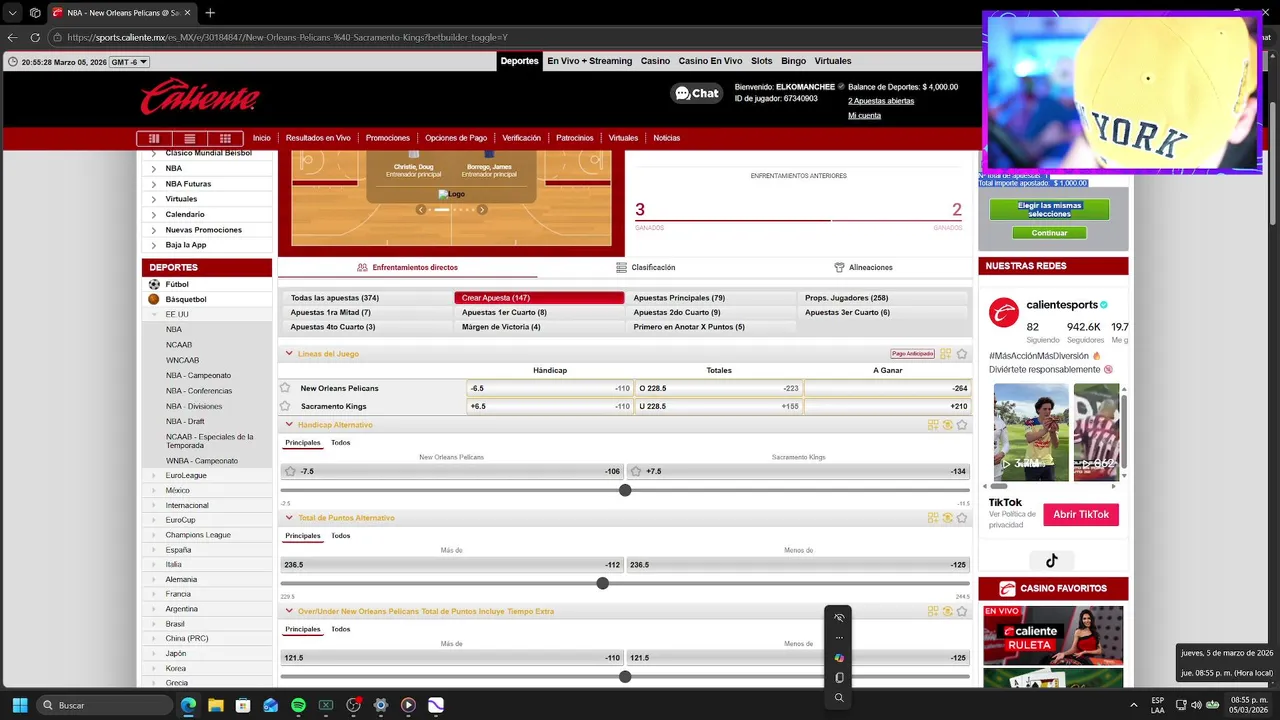Collapse the Handicap Alternativo section
Viewport: 1280px width, 720px height.
[x=289, y=425]
